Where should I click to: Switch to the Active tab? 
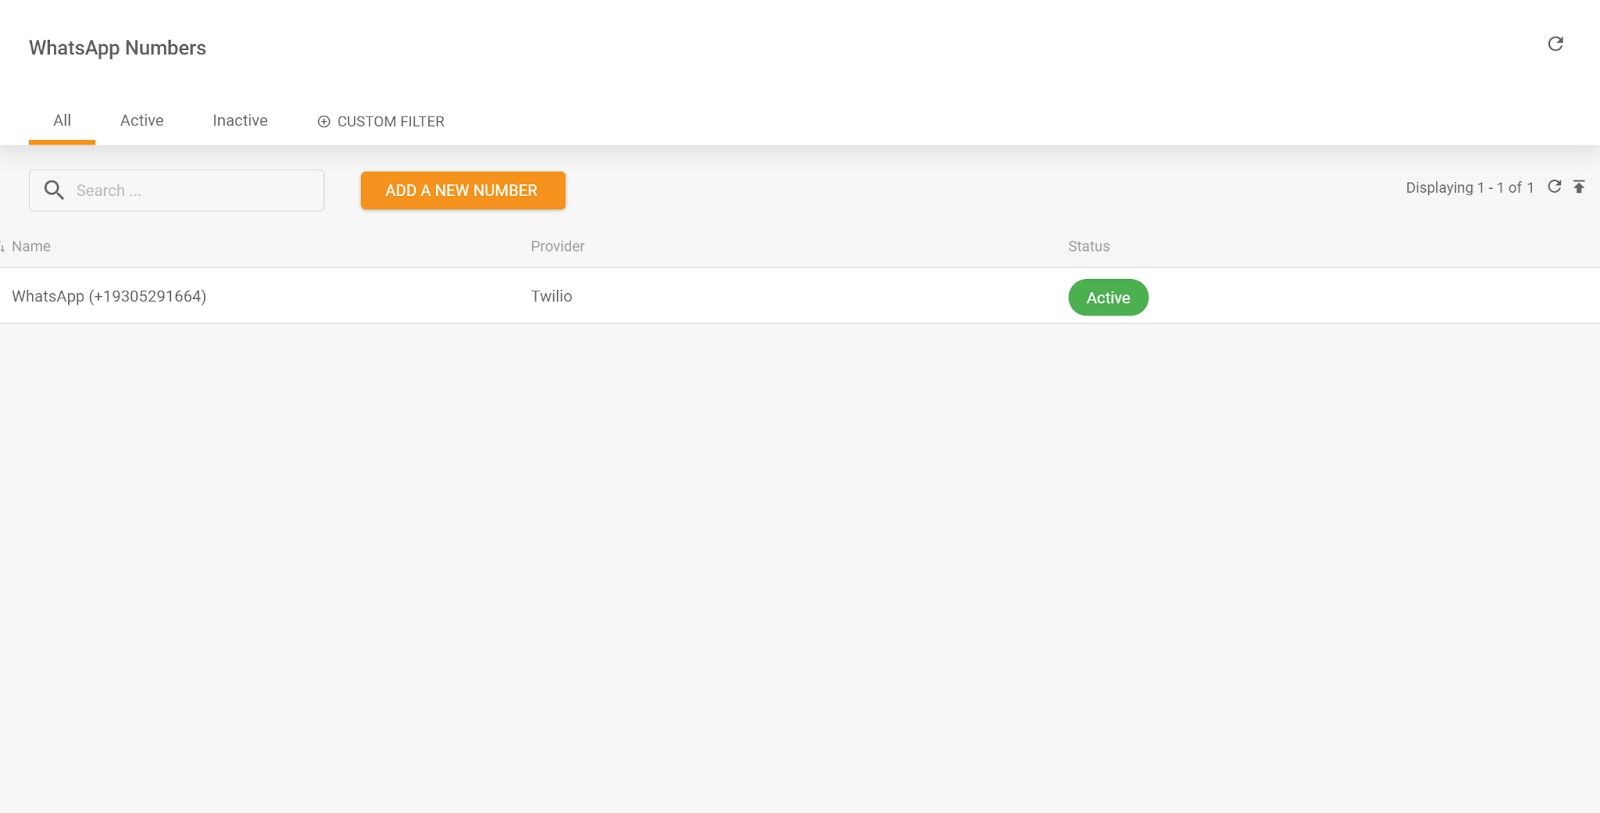142,121
